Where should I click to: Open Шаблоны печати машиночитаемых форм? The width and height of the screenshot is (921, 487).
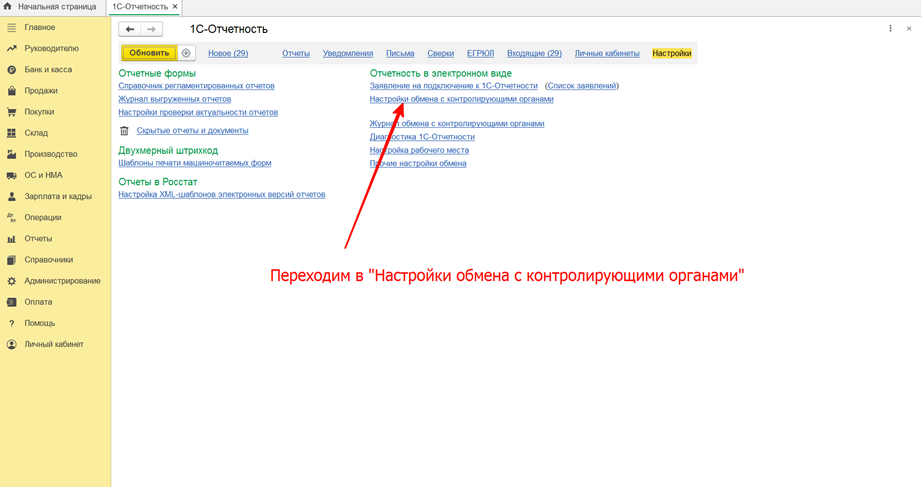click(194, 163)
